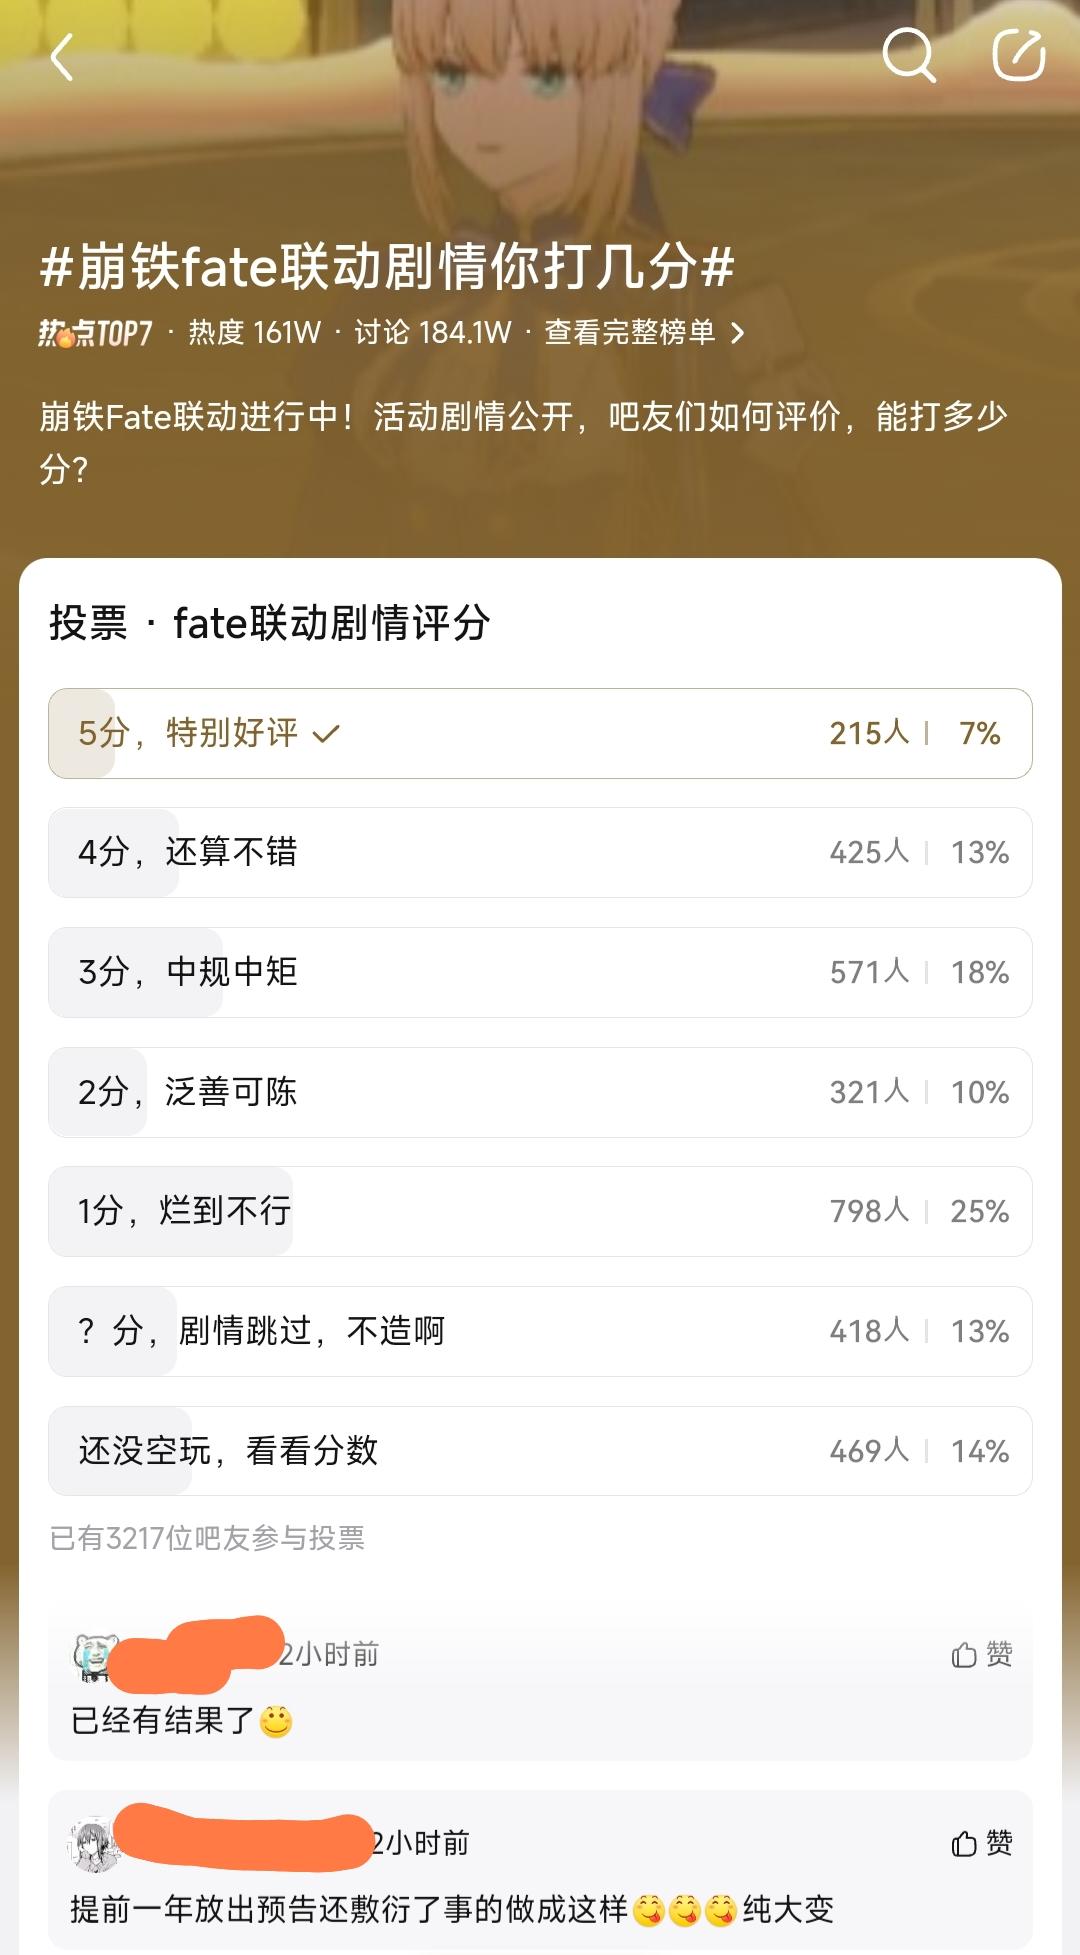Open the #崩铁fate联动剧情你打几分# topic title
Viewport: 1080px width, 1955px height.
coord(387,267)
